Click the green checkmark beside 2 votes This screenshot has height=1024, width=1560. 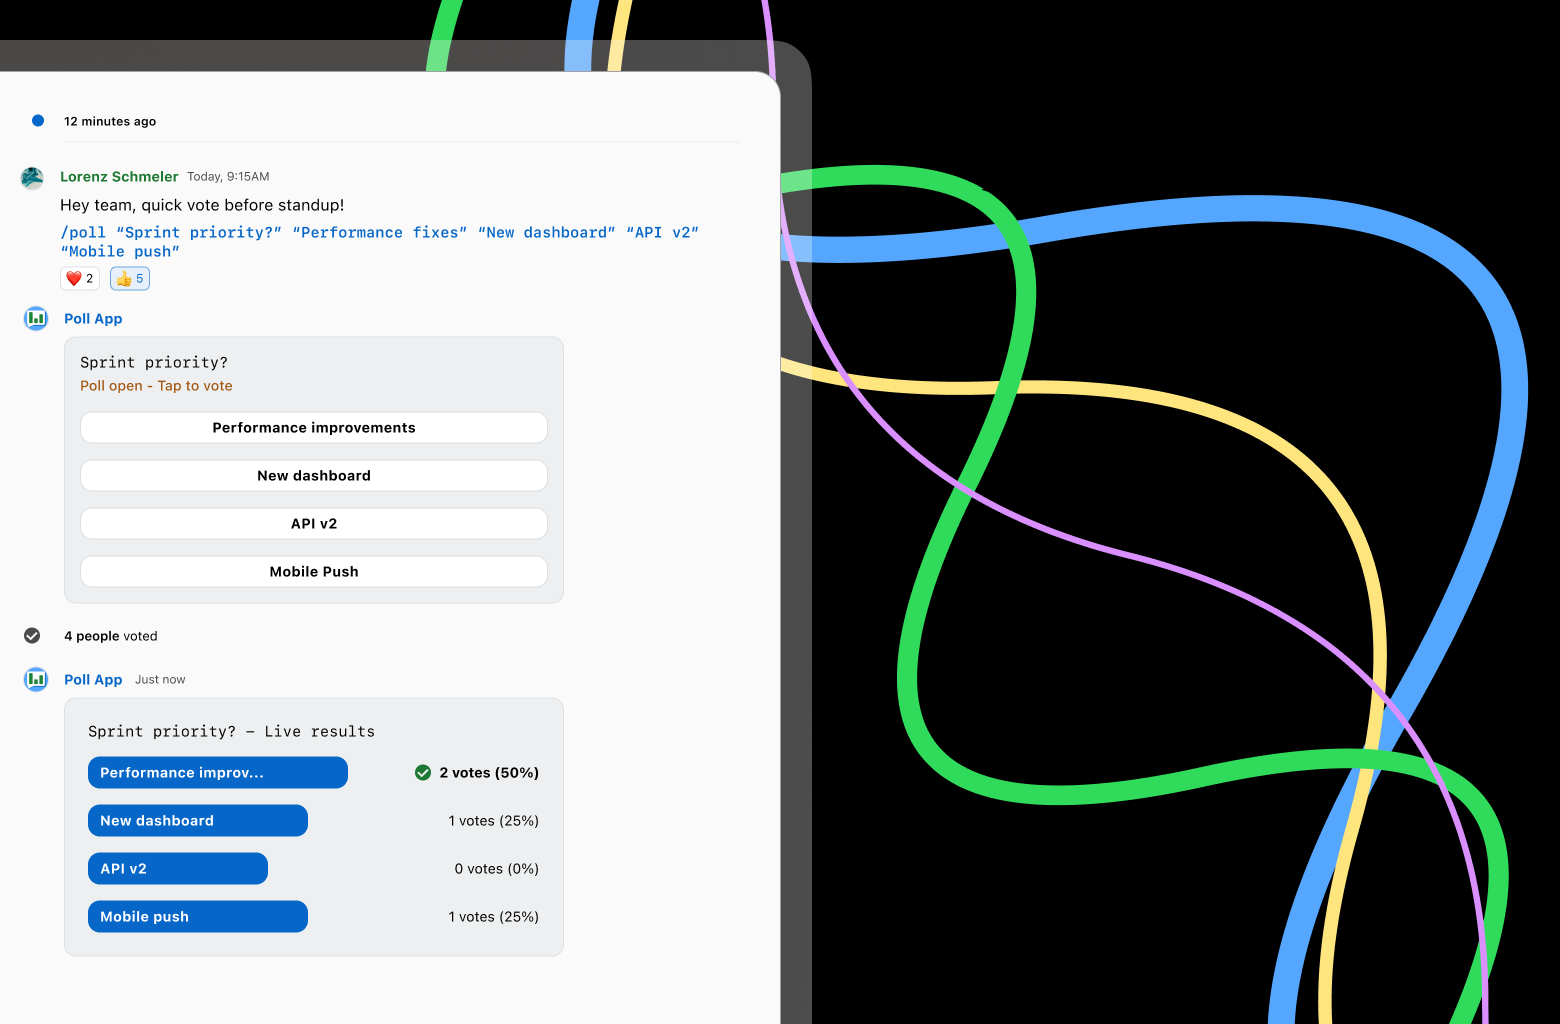[x=423, y=773]
